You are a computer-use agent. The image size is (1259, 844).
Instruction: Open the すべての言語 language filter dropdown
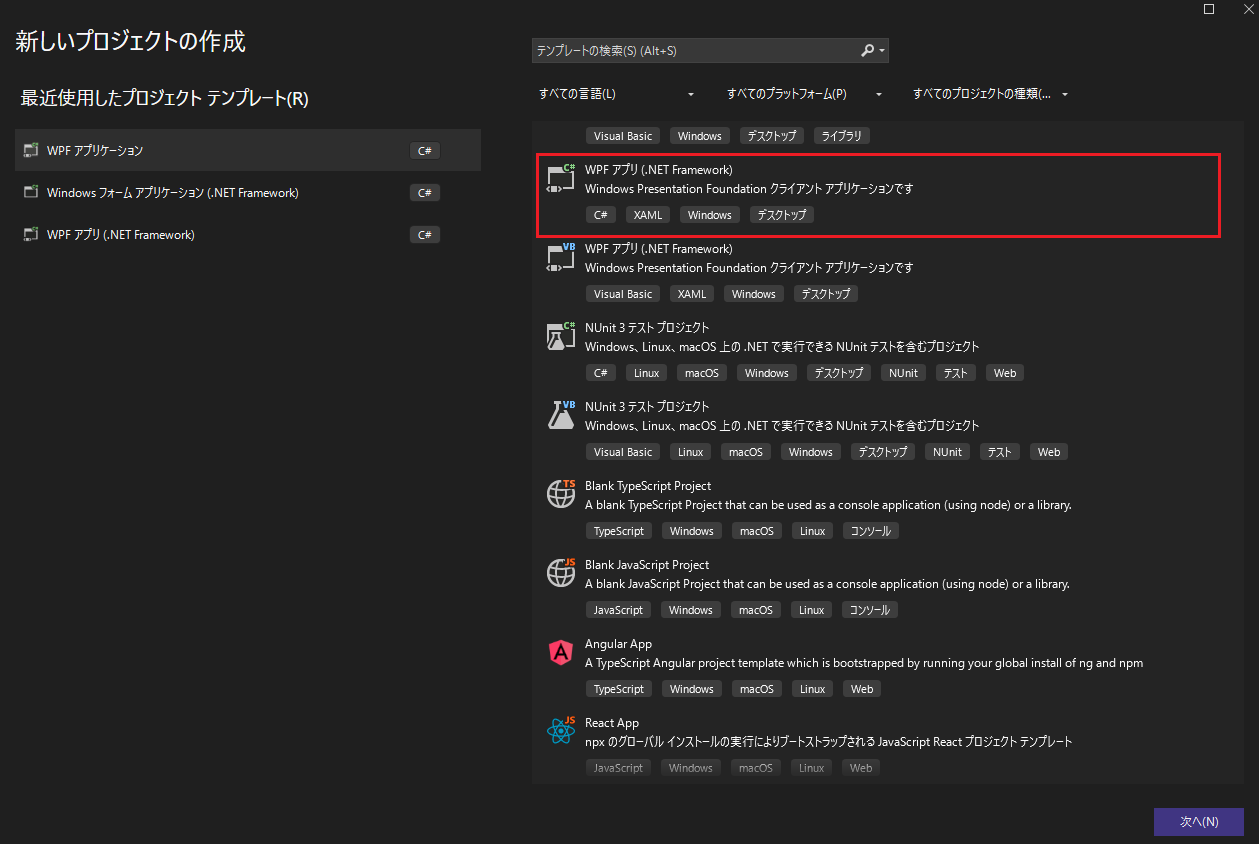616,94
